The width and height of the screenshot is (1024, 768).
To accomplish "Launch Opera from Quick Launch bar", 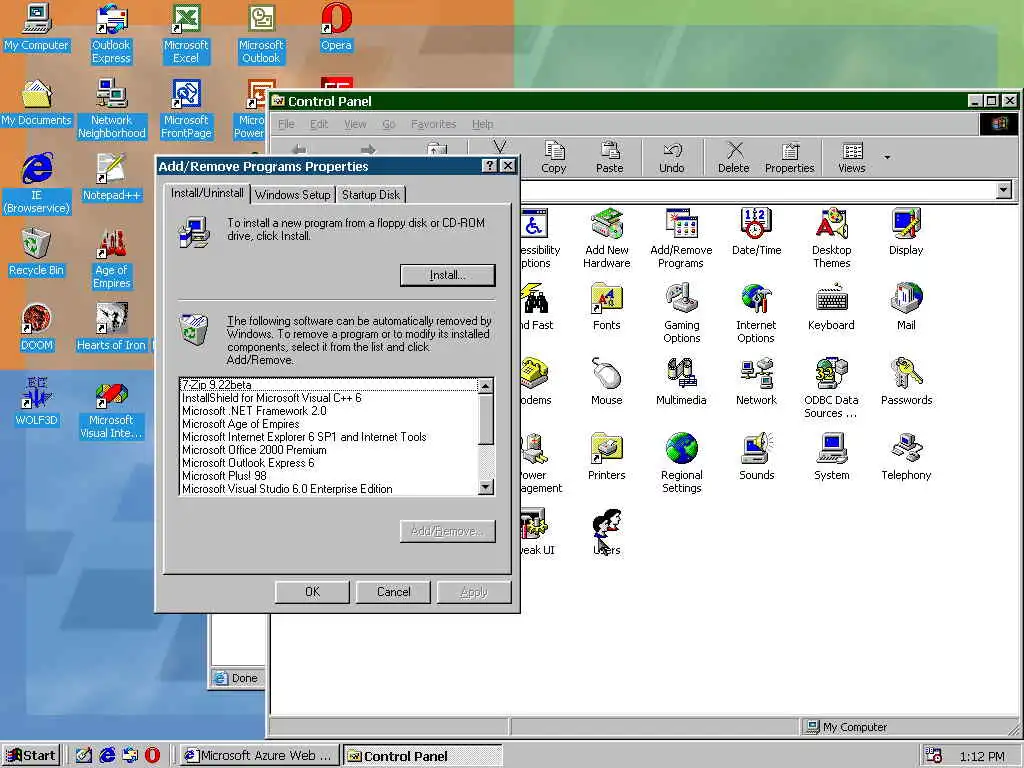I will click(152, 755).
